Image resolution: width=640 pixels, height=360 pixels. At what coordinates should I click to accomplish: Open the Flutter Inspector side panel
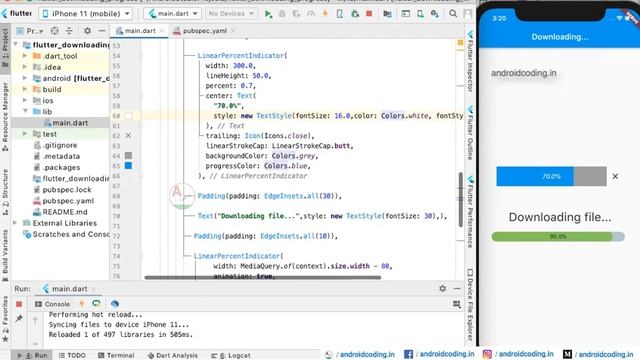[x=470, y=61]
